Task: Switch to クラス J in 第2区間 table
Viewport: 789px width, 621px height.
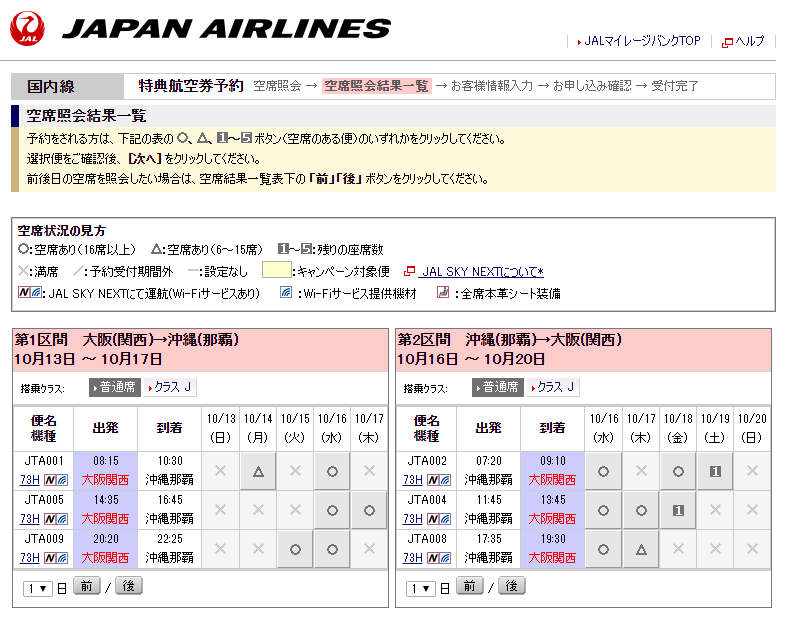Action: coord(553,387)
